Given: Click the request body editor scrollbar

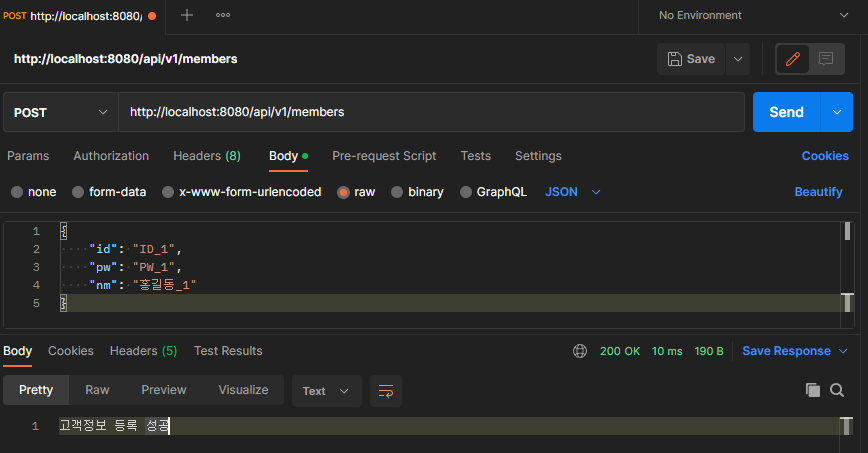Looking at the screenshot, I should coord(847,231).
